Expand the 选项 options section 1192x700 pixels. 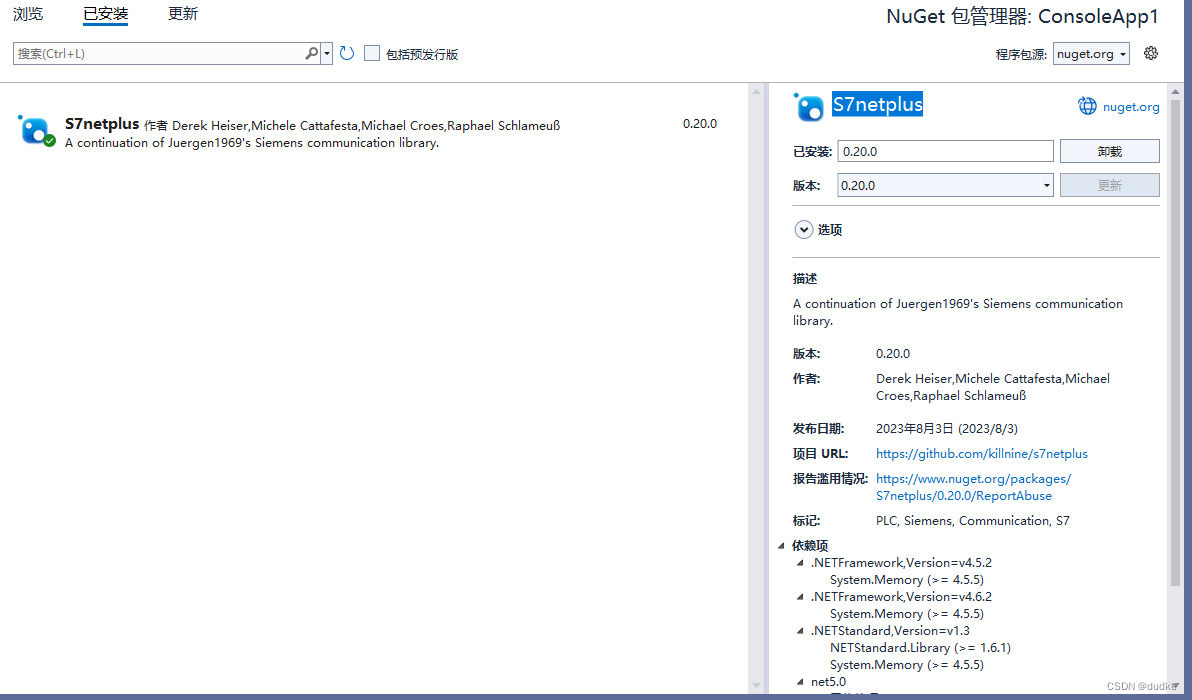click(x=804, y=230)
